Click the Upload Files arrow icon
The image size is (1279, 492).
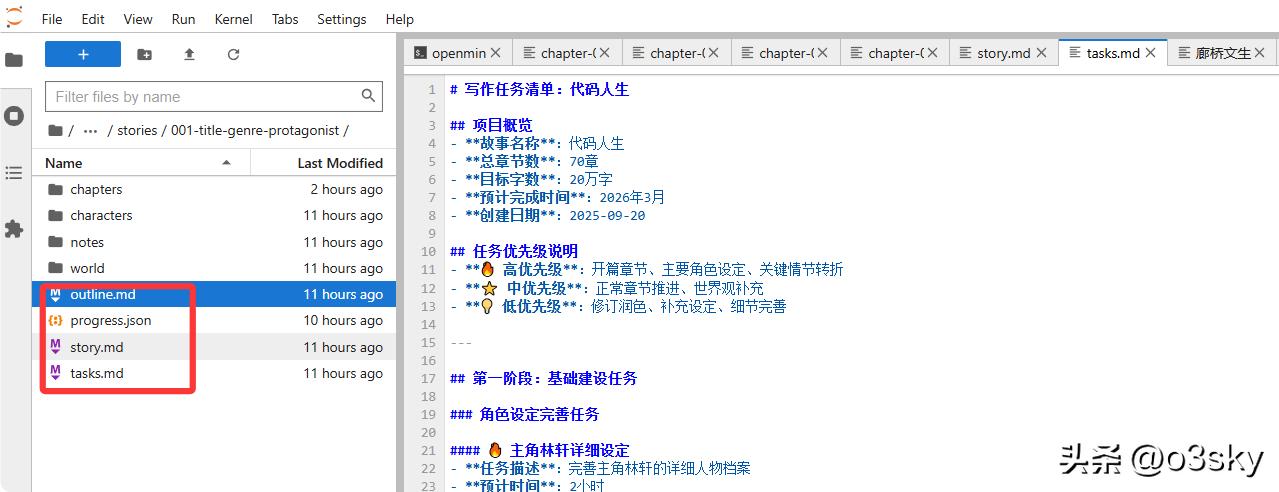tap(189, 54)
